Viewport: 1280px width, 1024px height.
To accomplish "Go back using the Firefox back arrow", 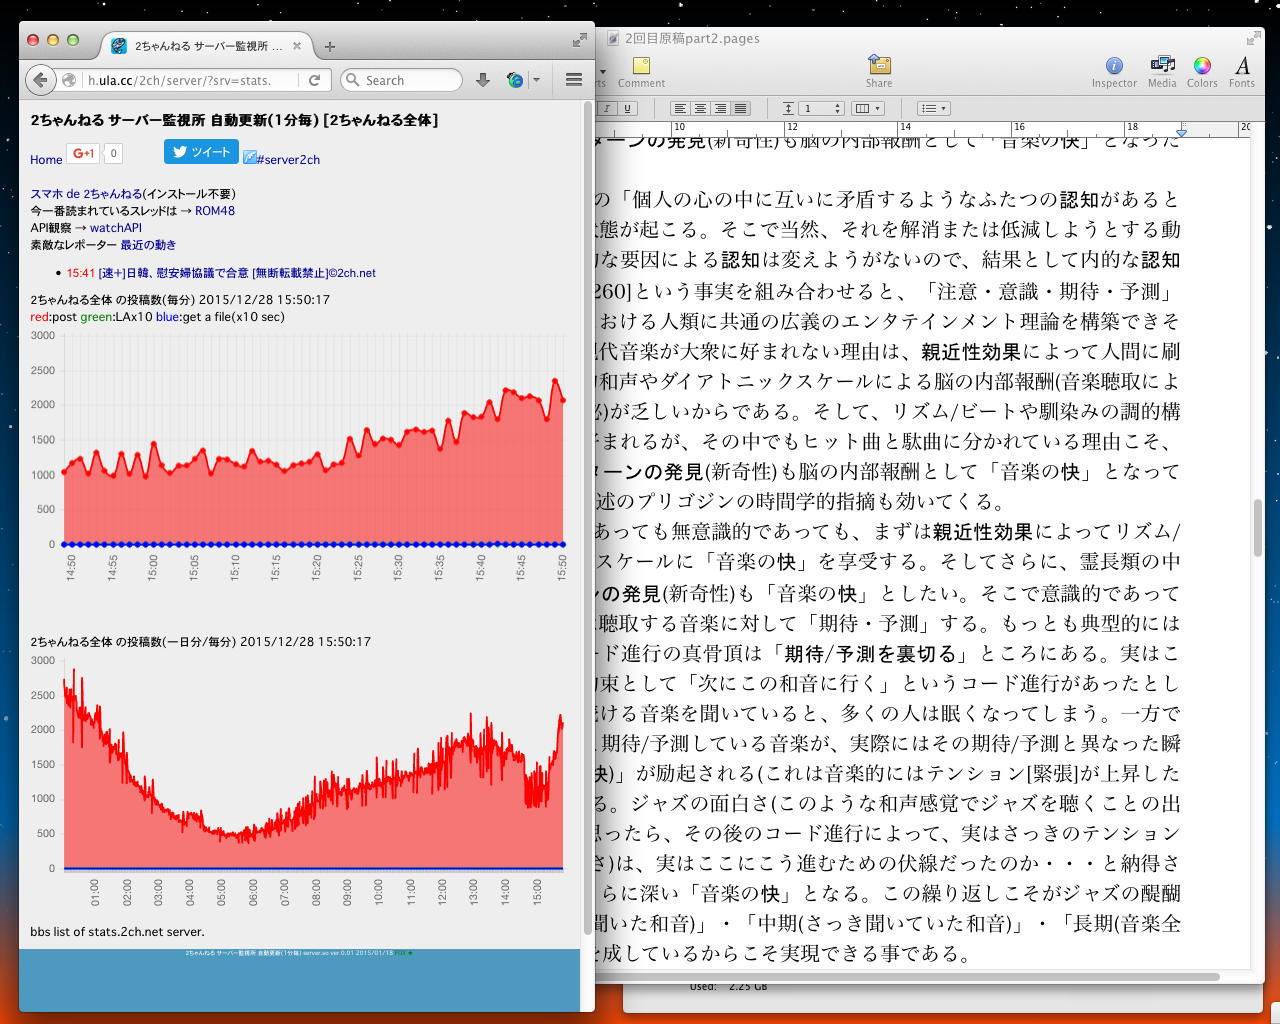I will [x=39, y=80].
